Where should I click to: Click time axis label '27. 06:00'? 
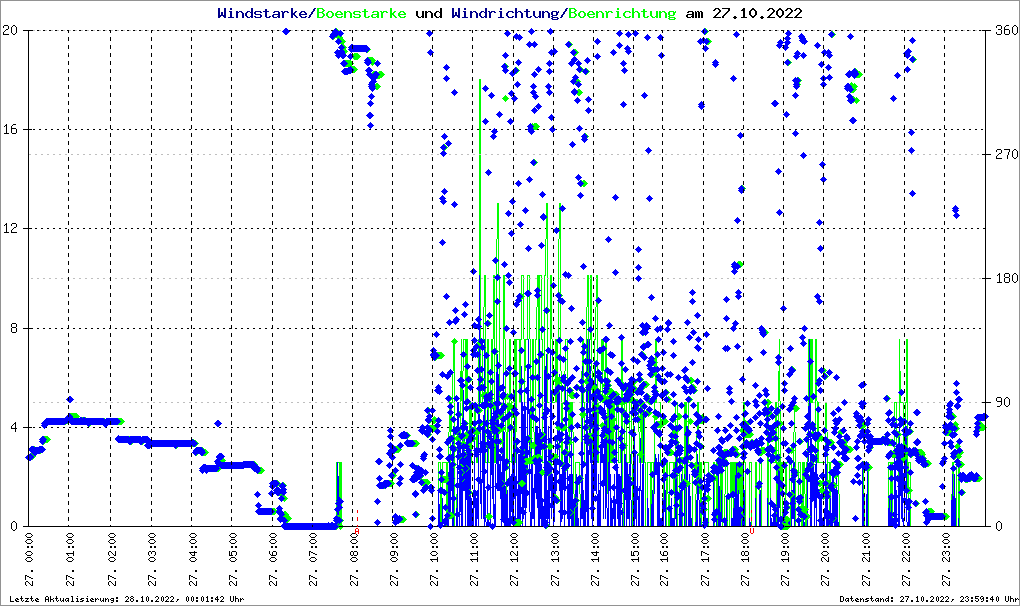[x=273, y=559]
